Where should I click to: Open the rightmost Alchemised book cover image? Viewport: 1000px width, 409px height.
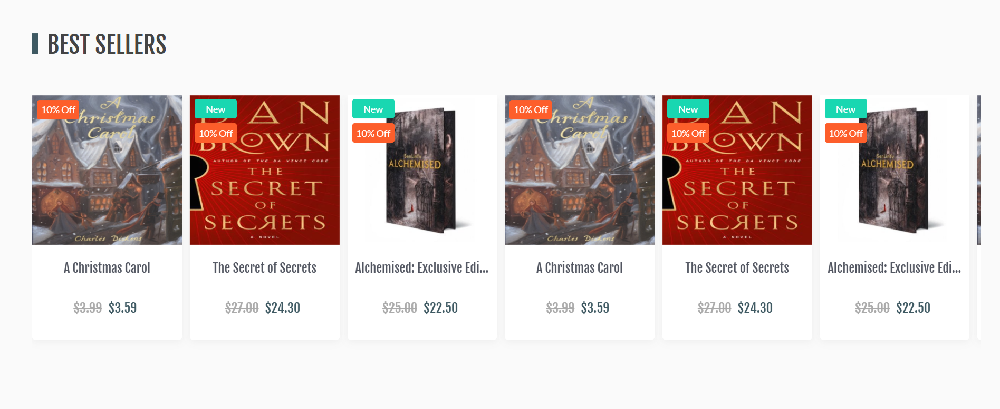pyautogui.click(x=895, y=170)
